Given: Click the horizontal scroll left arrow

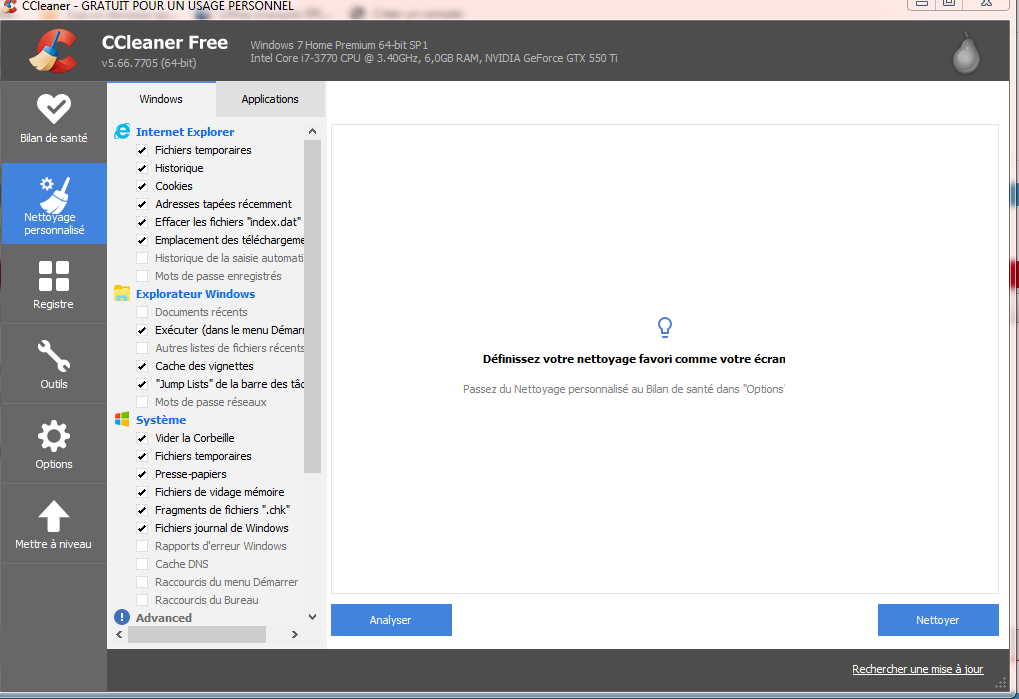Looking at the screenshot, I should coord(119,634).
